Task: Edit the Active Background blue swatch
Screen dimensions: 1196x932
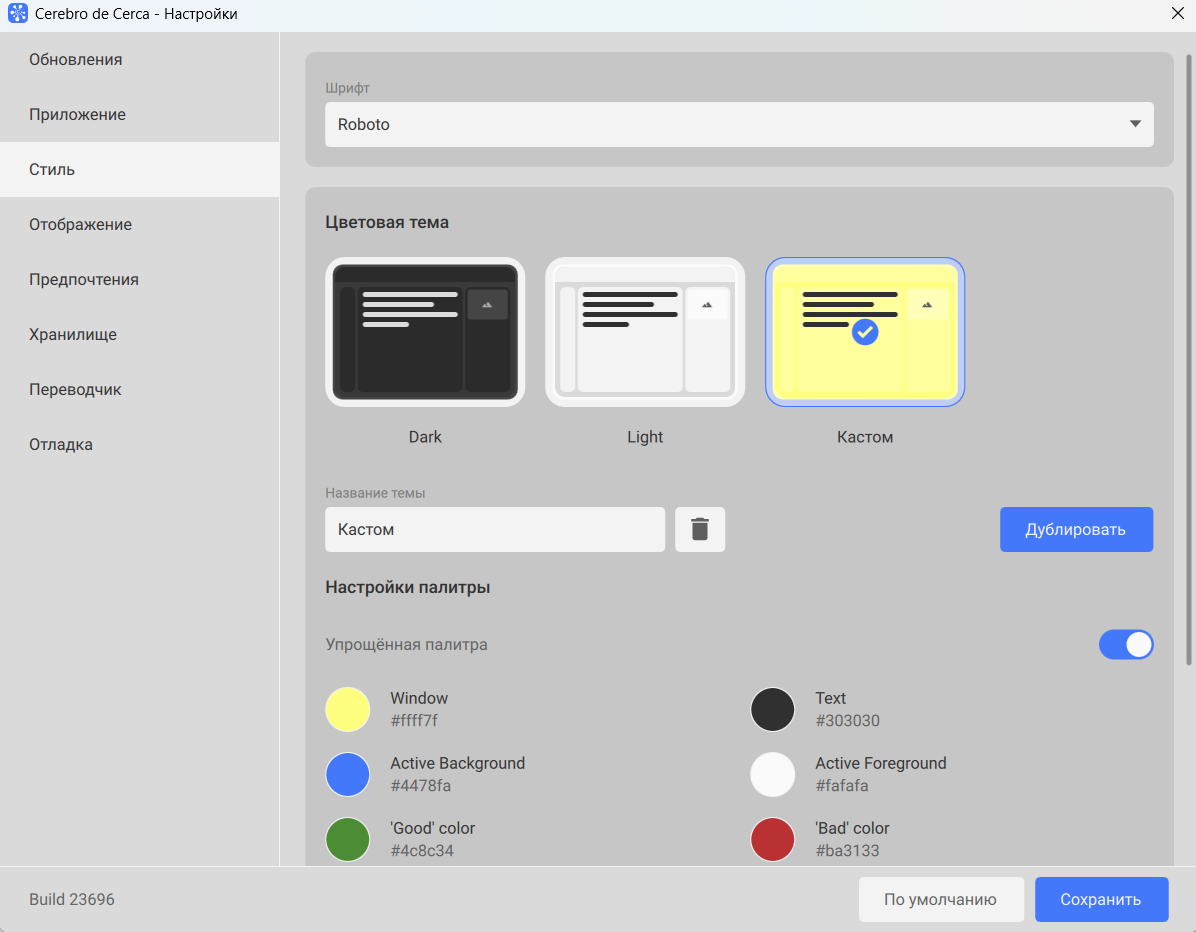Action: click(348, 774)
